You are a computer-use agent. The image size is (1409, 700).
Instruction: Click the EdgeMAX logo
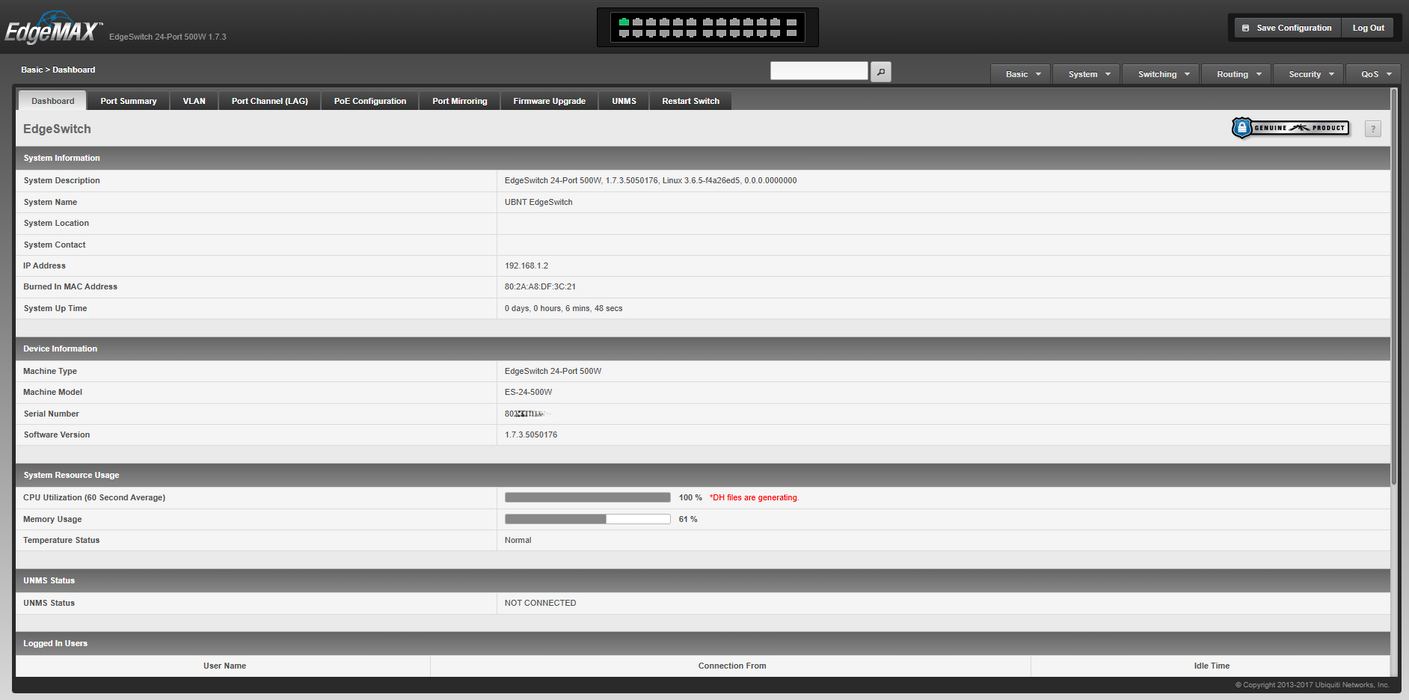[x=52, y=32]
